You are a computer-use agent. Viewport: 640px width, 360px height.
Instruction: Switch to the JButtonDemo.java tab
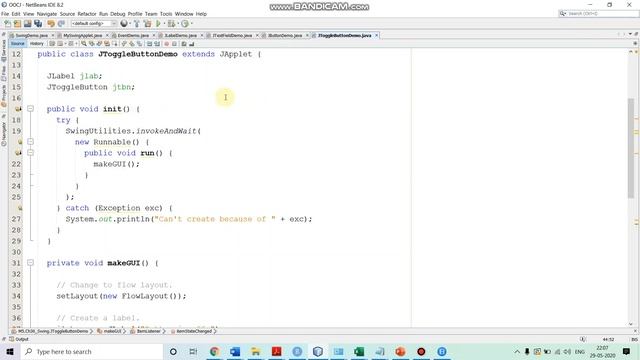[285, 36]
